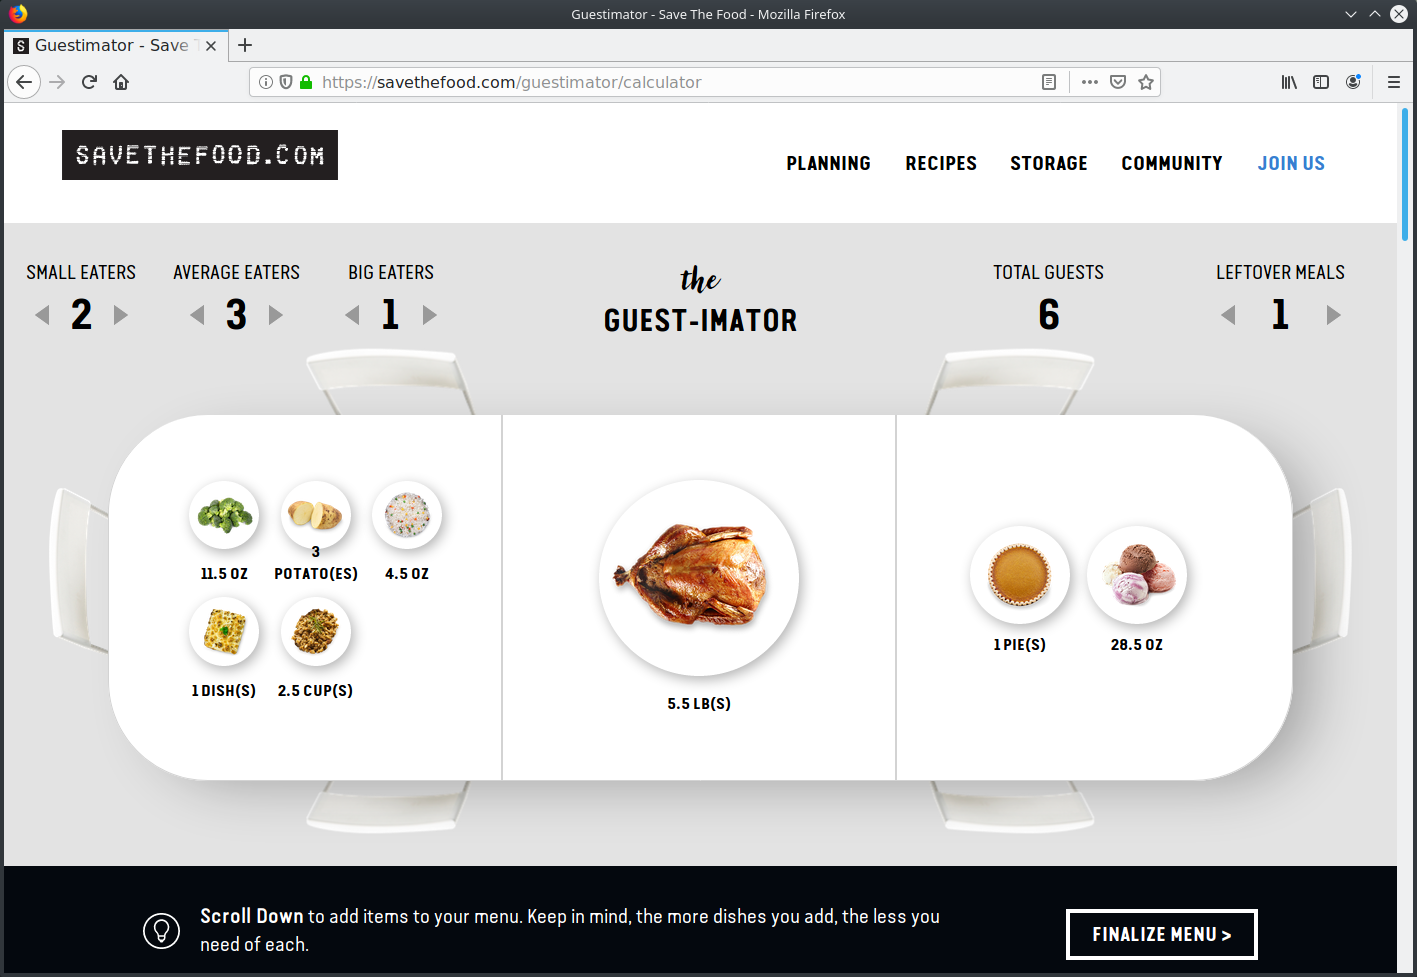1417x977 pixels.
Task: Toggle reader view icon in the address bar
Action: (1049, 82)
